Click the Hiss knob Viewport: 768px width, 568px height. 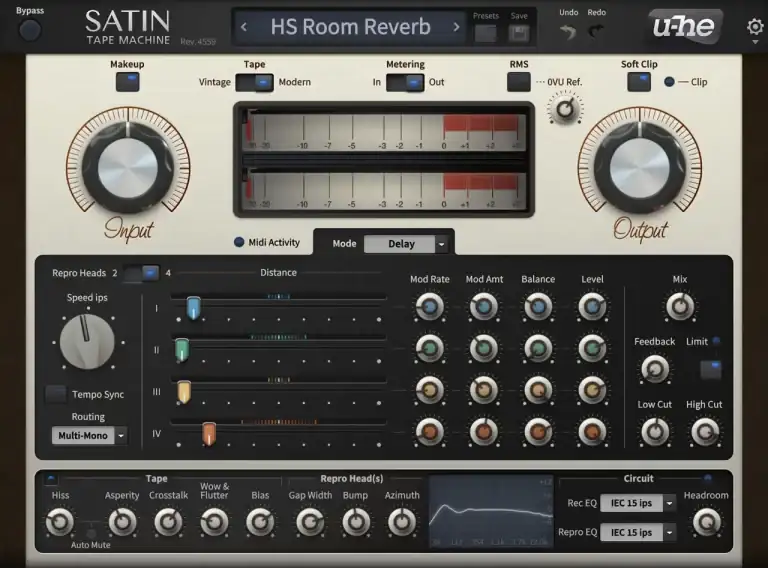[x=60, y=522]
